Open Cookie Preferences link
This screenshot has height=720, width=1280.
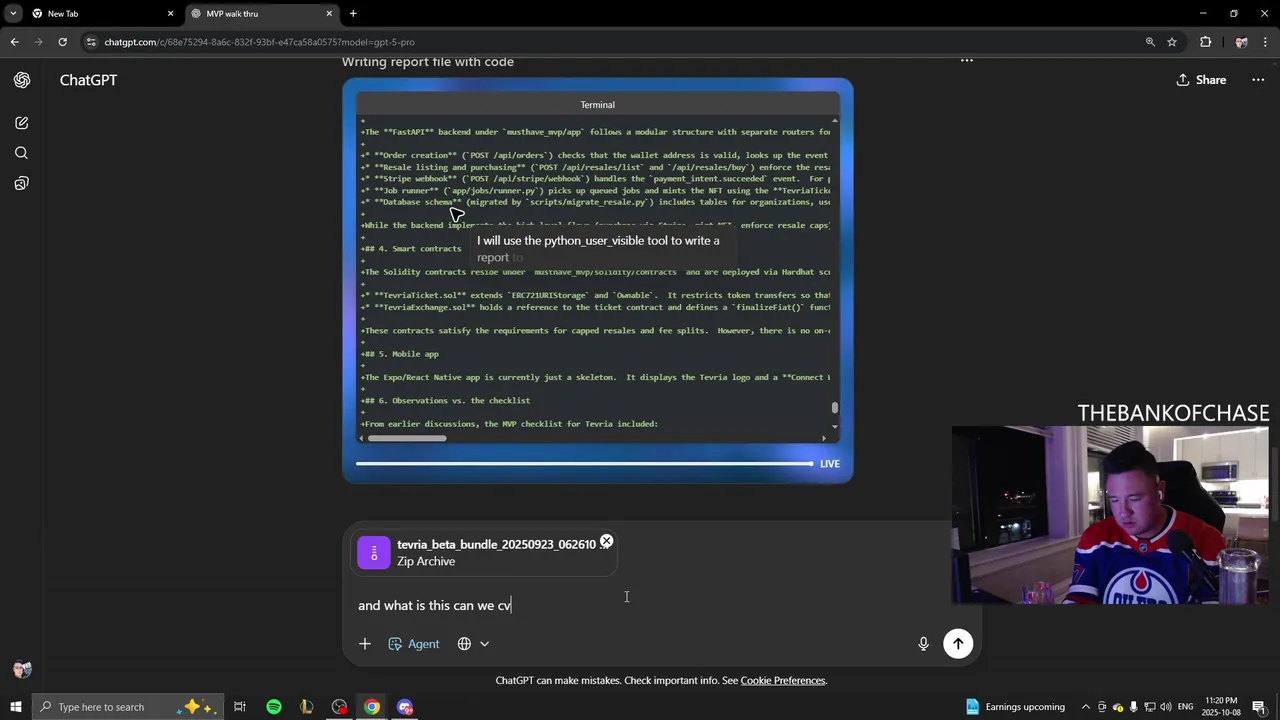point(783,681)
